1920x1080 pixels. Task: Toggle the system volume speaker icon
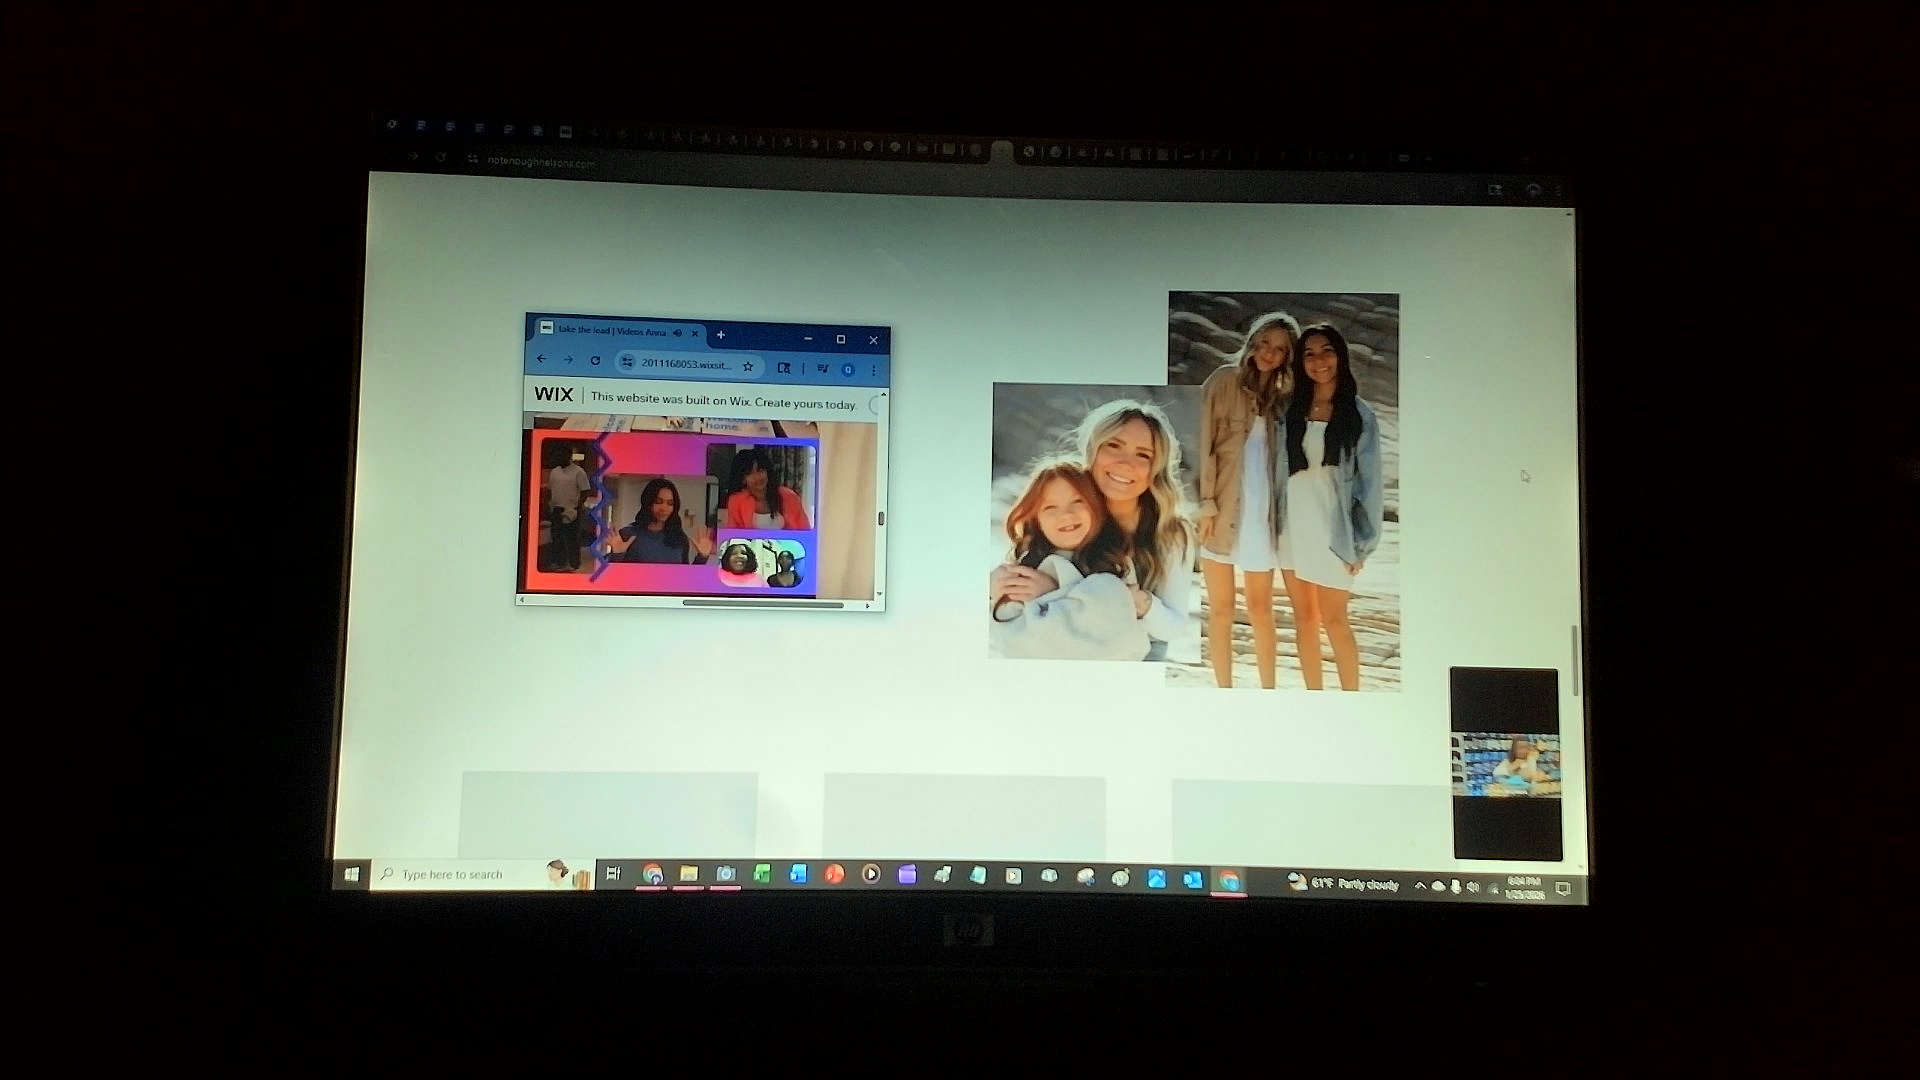point(1472,886)
